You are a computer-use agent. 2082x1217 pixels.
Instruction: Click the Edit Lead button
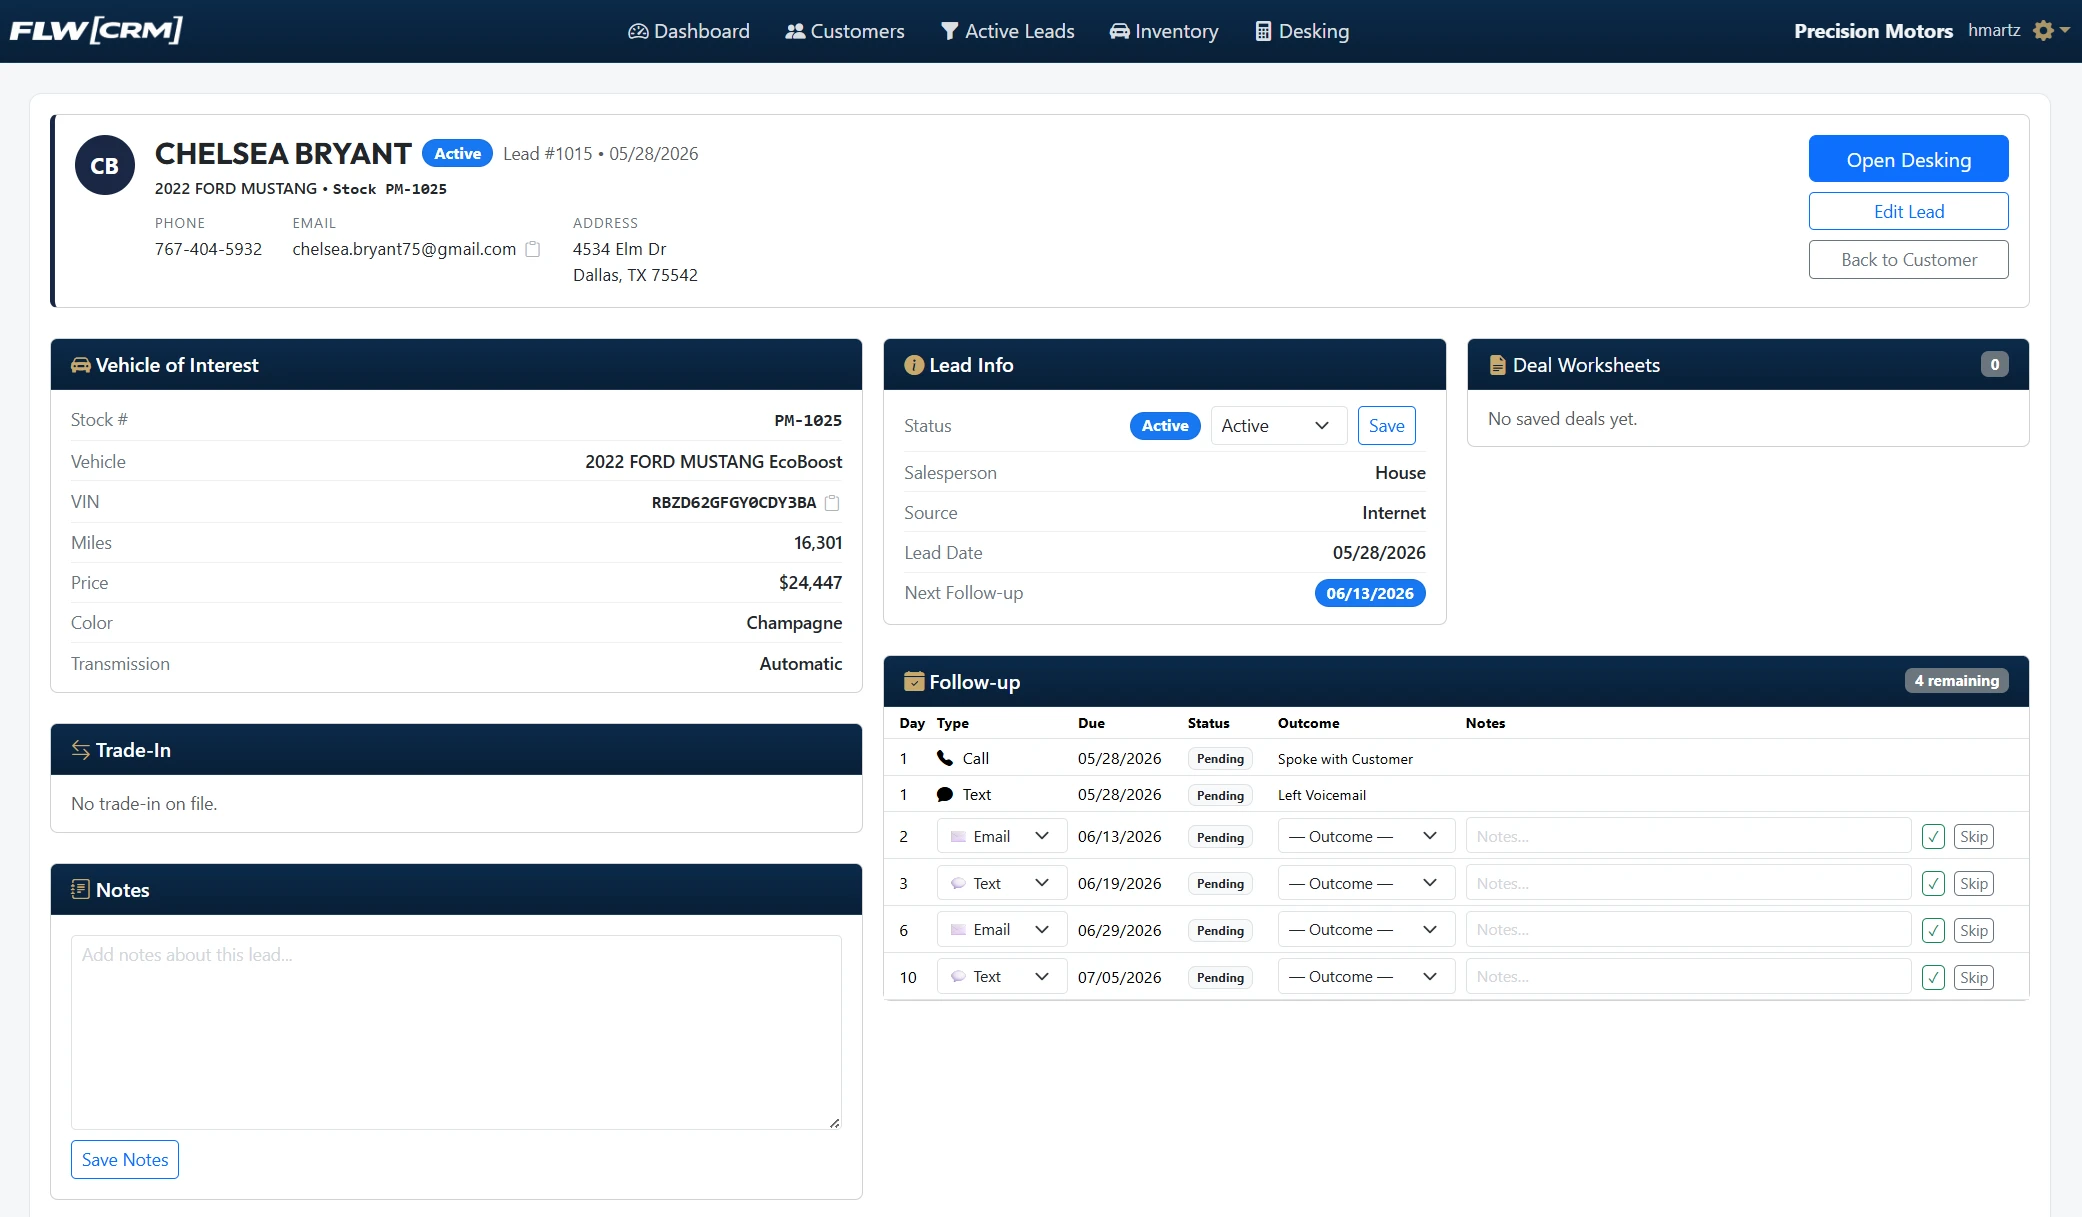[1908, 211]
